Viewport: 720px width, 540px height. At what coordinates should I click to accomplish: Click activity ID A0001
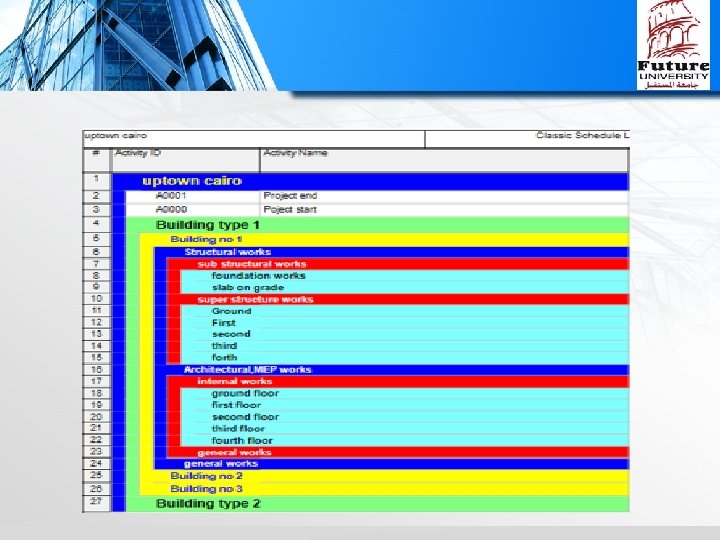pos(171,196)
